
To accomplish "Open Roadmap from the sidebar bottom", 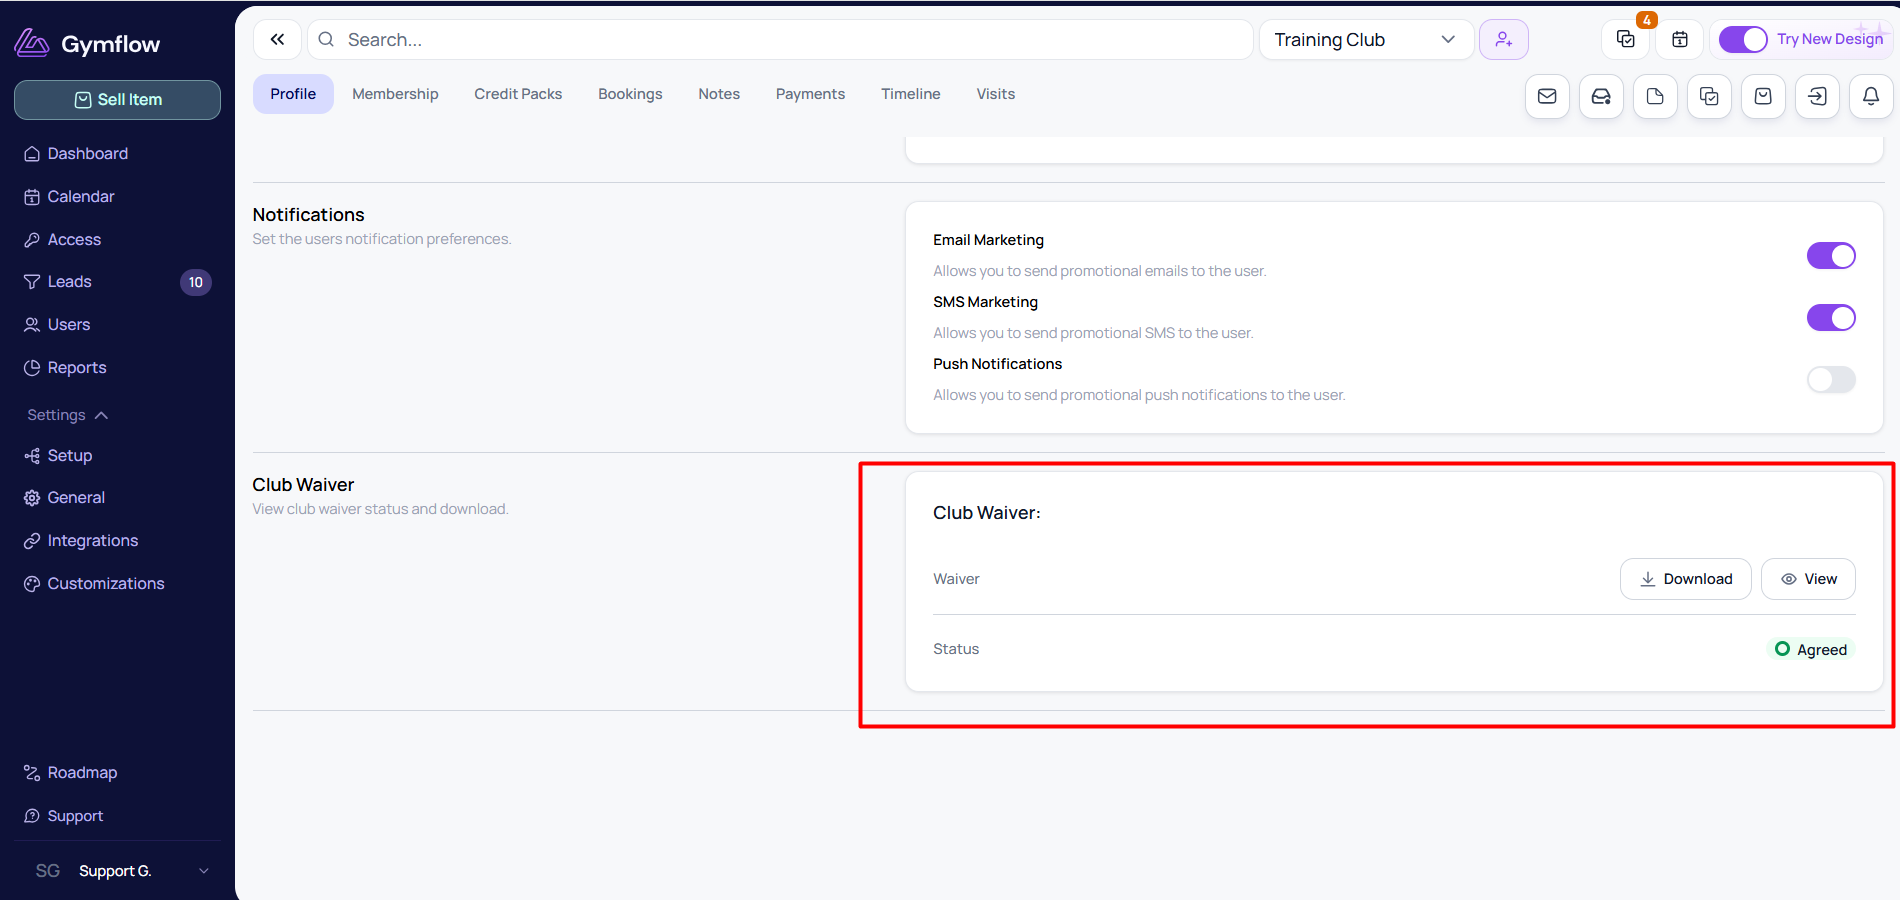I will 70,773.
